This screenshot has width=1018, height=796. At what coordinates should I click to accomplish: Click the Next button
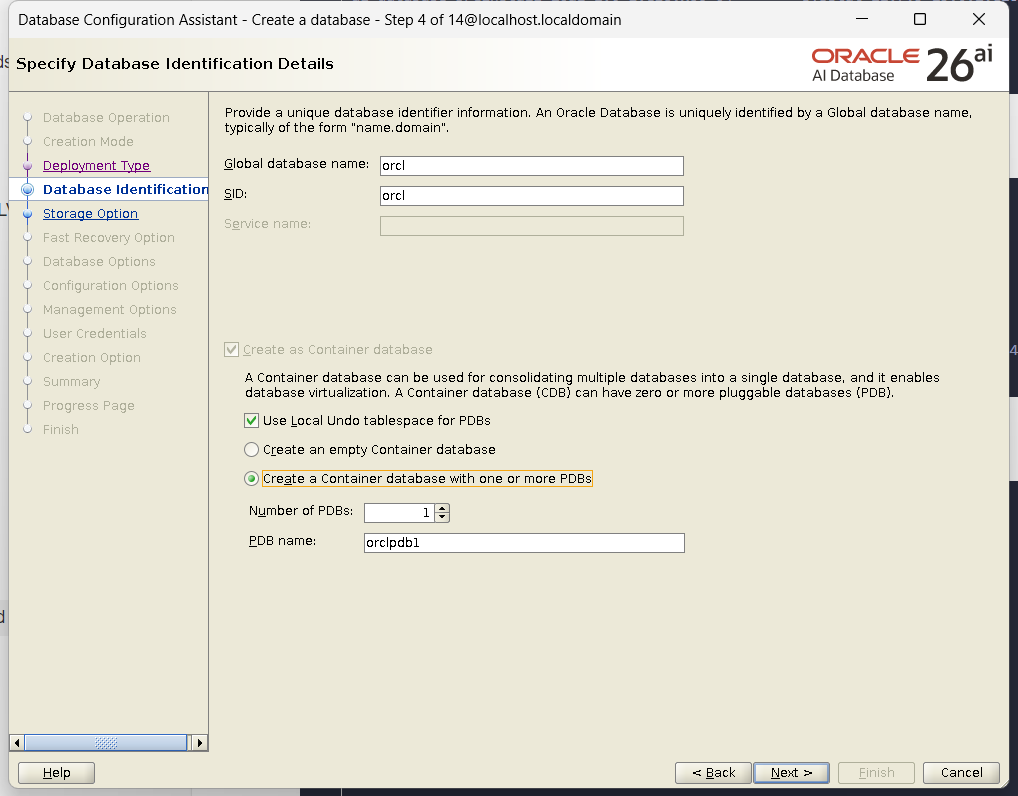tap(791, 773)
